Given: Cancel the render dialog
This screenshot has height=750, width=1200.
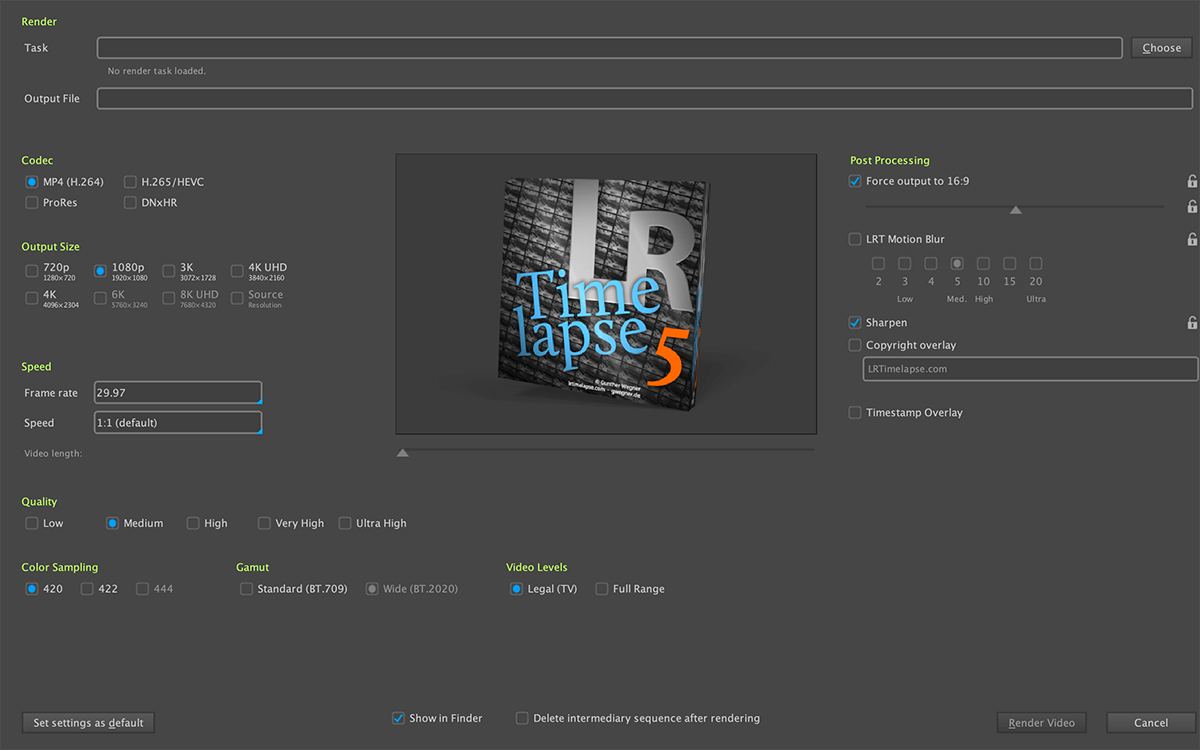Looking at the screenshot, I should [x=1151, y=723].
